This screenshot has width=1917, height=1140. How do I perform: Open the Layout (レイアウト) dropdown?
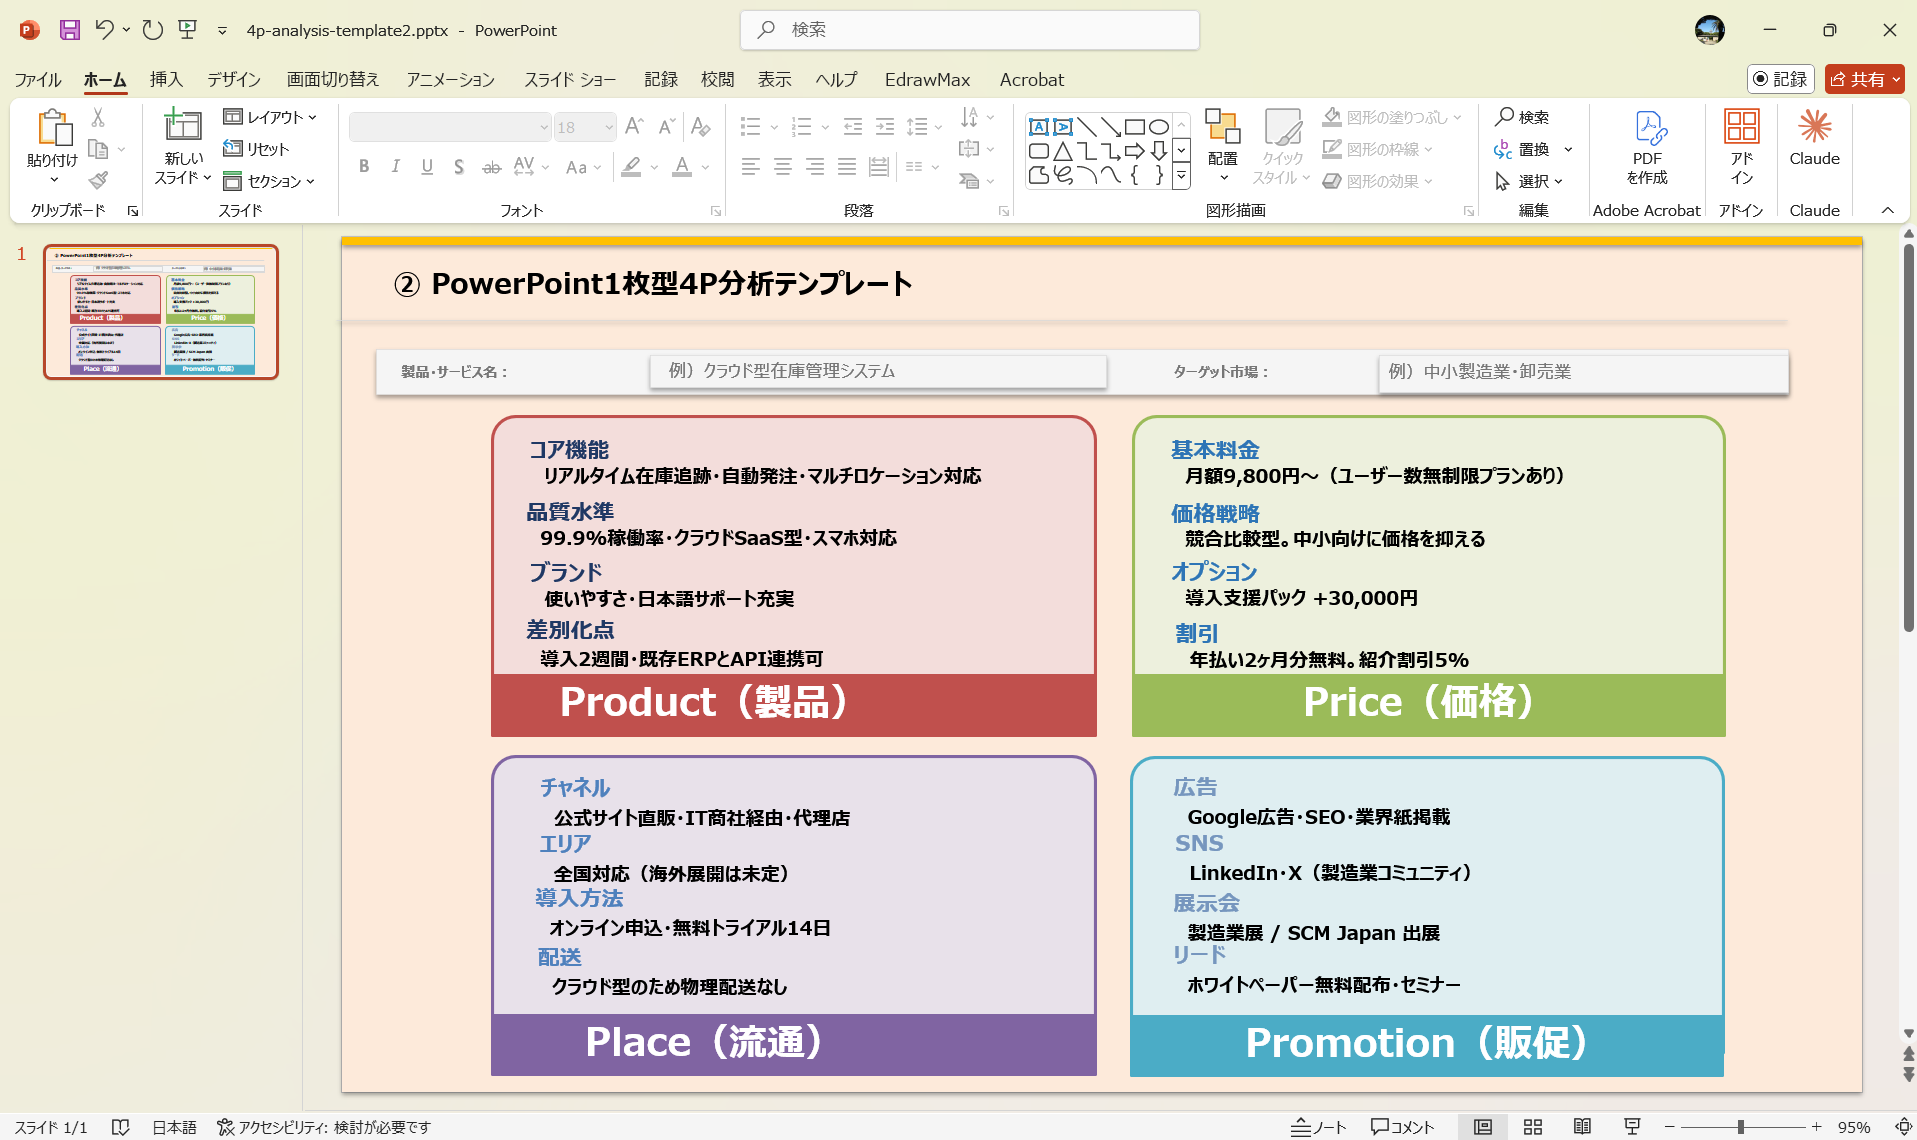pos(270,117)
